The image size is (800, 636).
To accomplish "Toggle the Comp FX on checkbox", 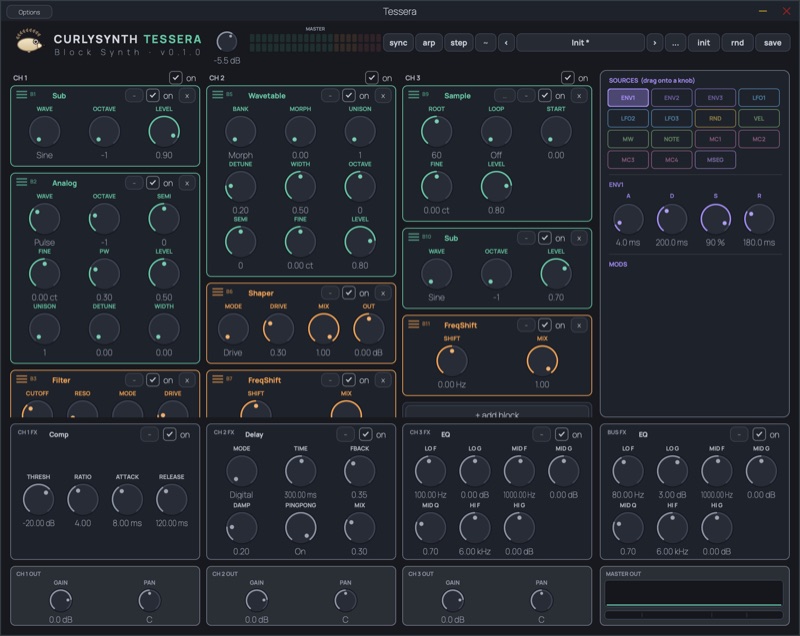I will [169, 435].
